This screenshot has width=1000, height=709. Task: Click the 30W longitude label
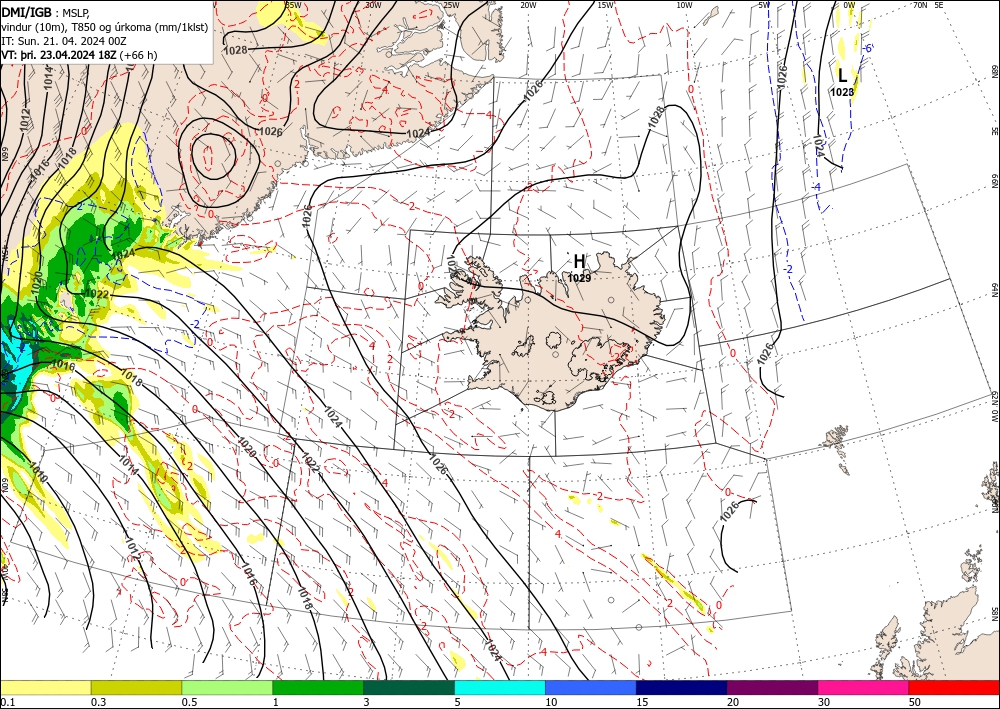tap(373, 5)
